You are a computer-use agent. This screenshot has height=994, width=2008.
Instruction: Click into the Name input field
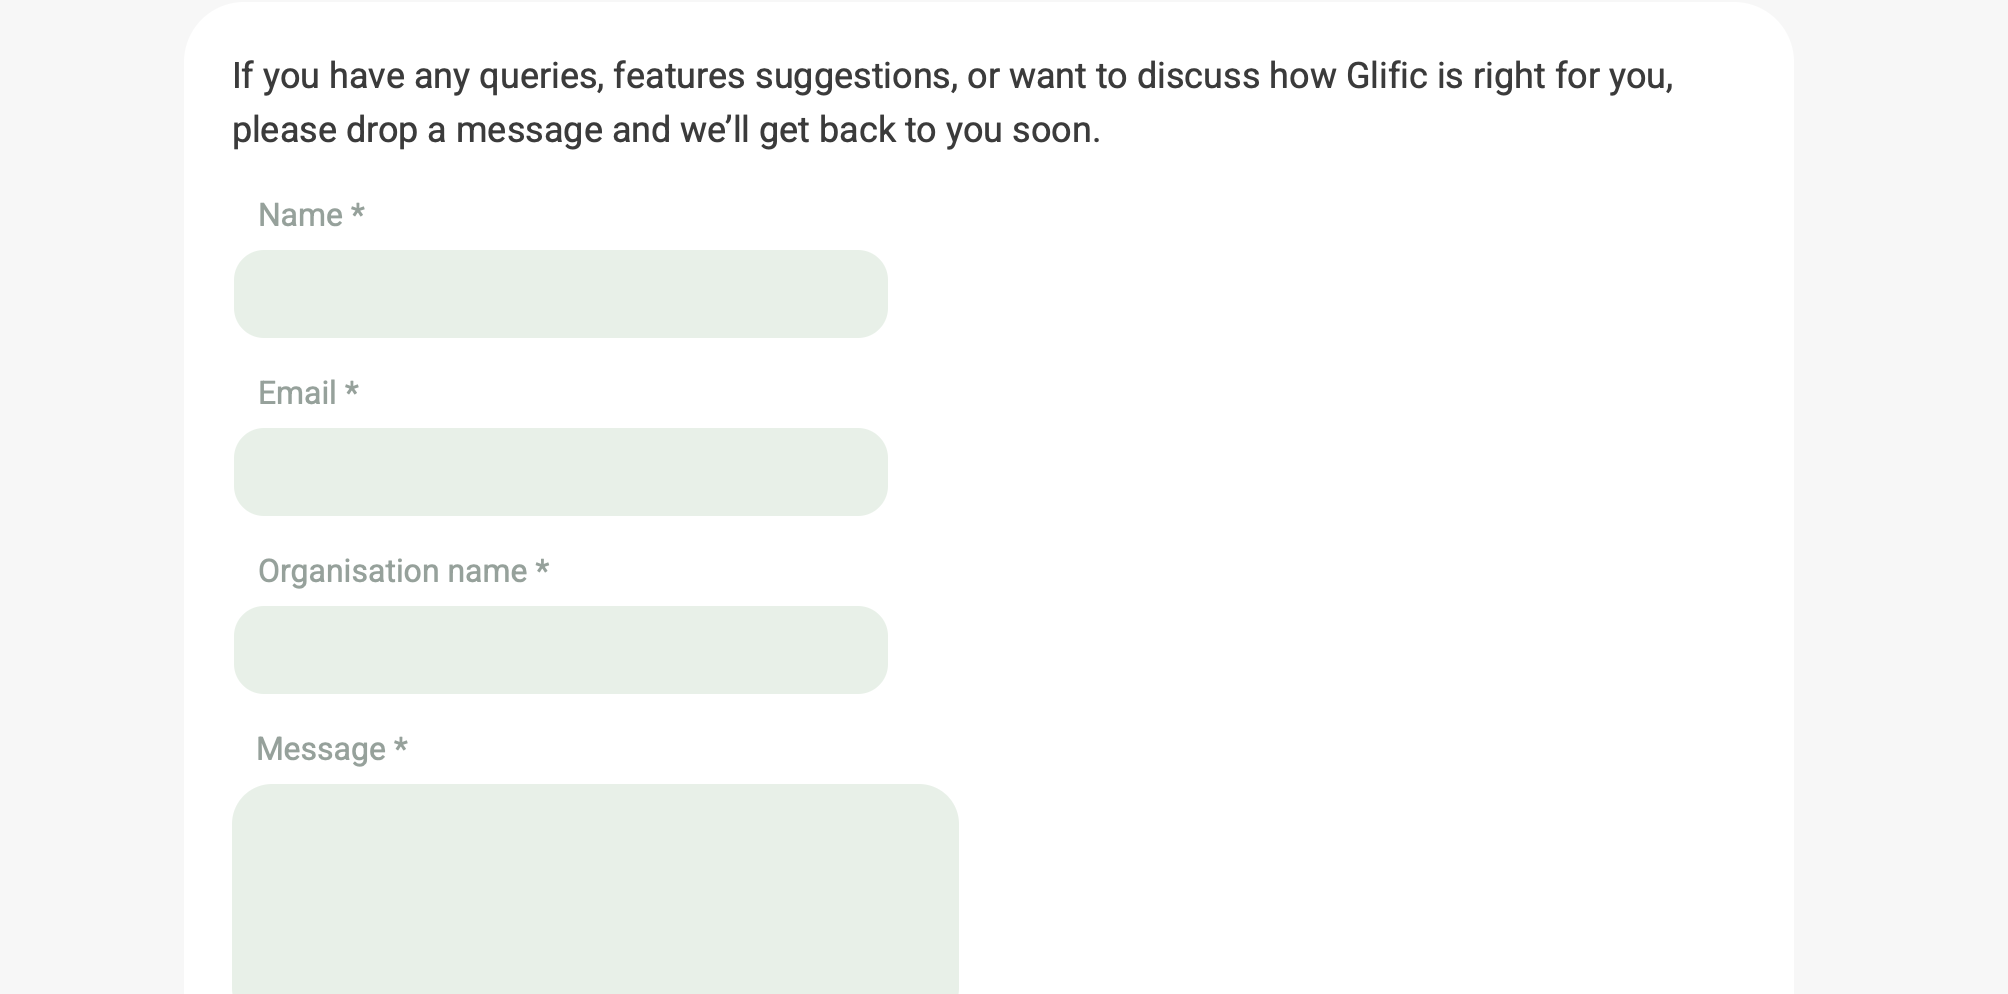pyautogui.click(x=560, y=294)
